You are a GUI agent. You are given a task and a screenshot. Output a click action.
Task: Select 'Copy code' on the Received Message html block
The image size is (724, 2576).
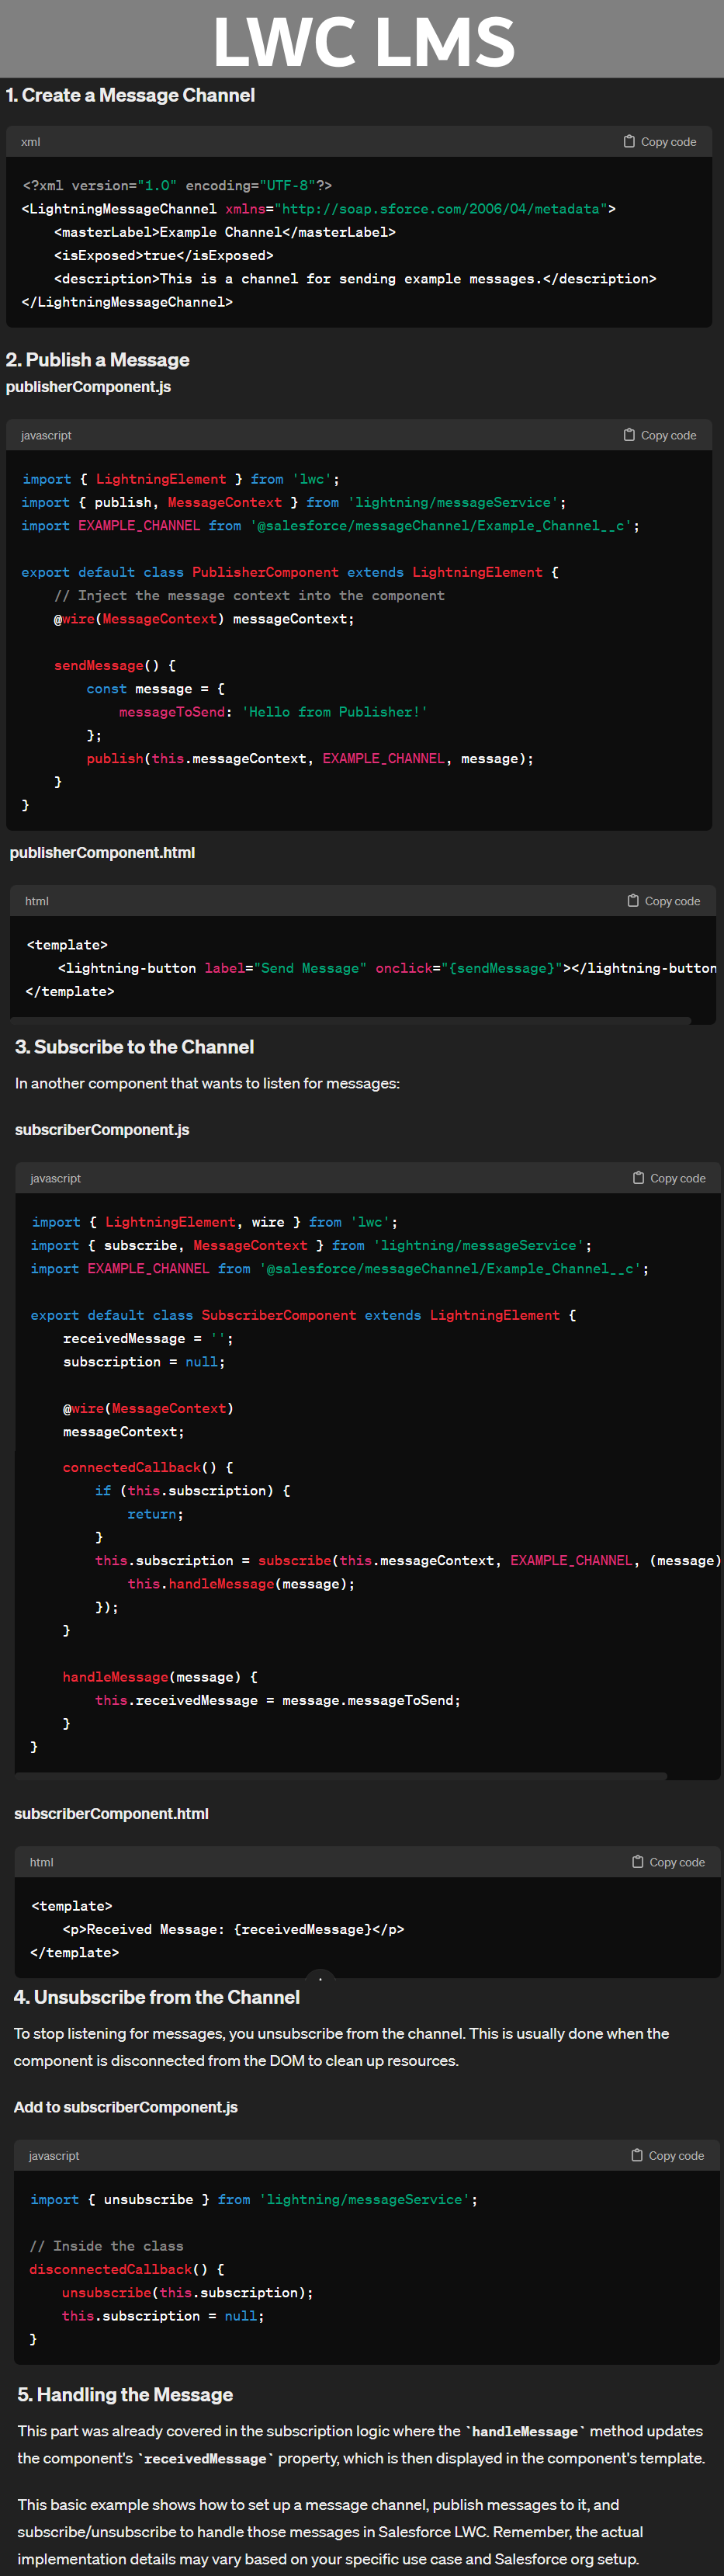click(668, 1861)
